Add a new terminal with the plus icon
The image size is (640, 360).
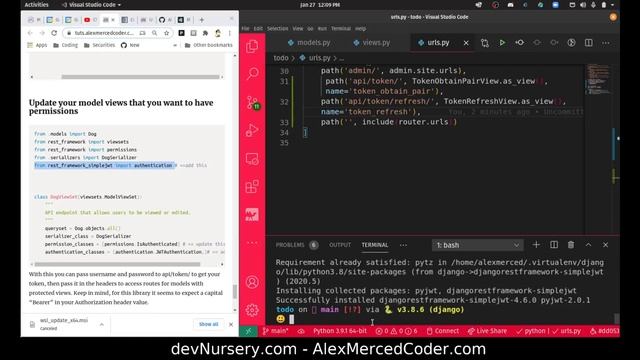click(x=536, y=244)
